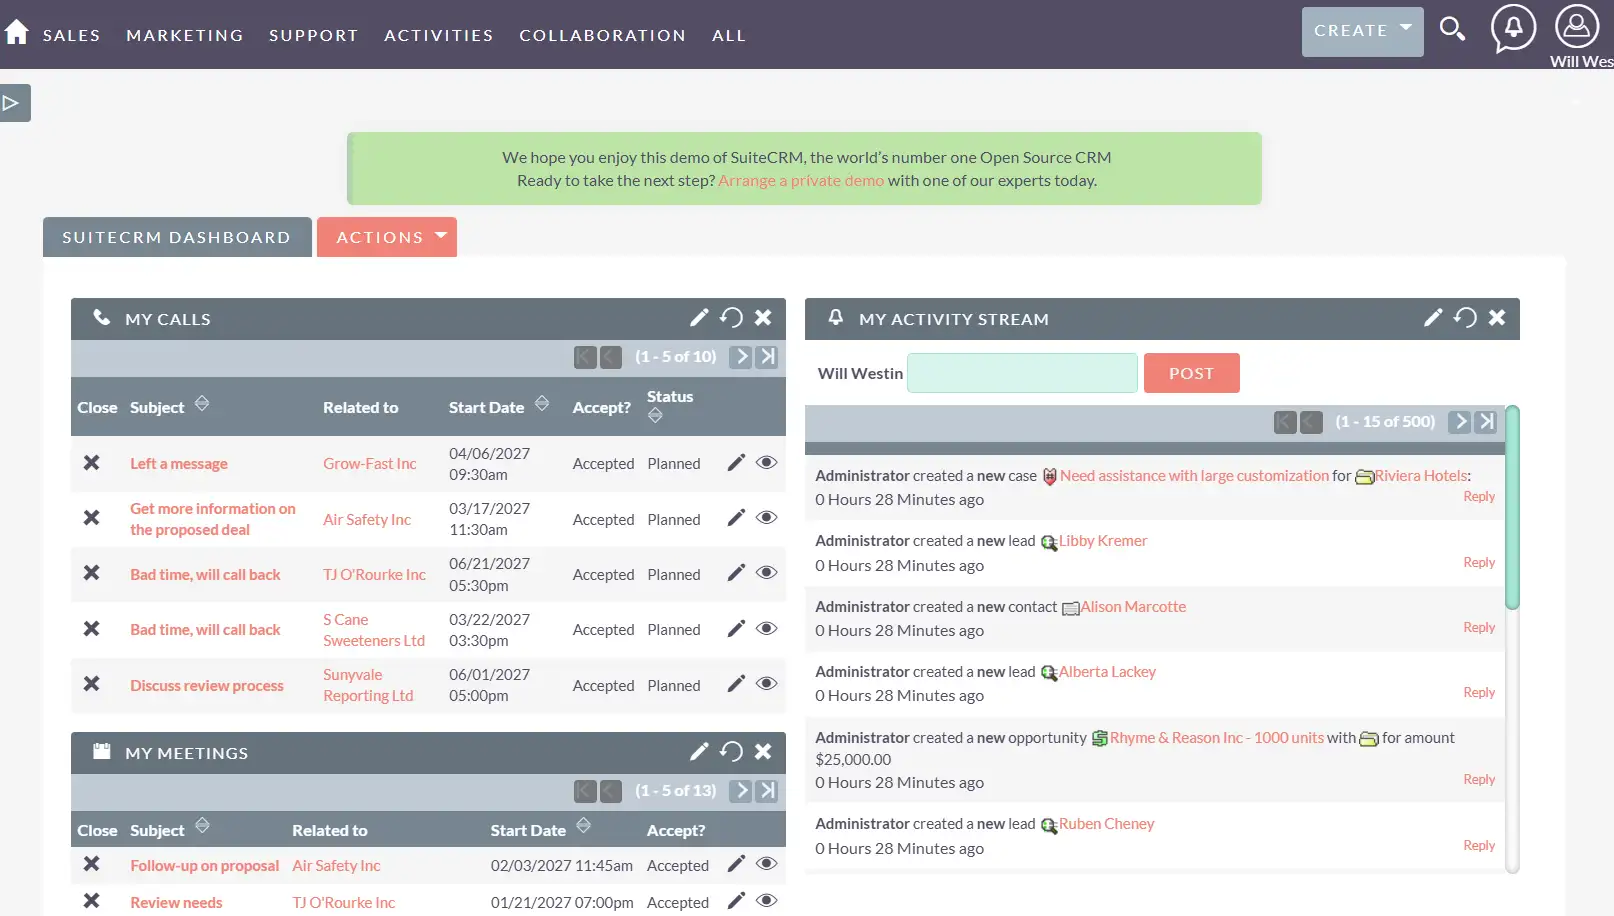1614x916 pixels.
Task: Go to next page of Activity Stream
Action: point(1461,422)
